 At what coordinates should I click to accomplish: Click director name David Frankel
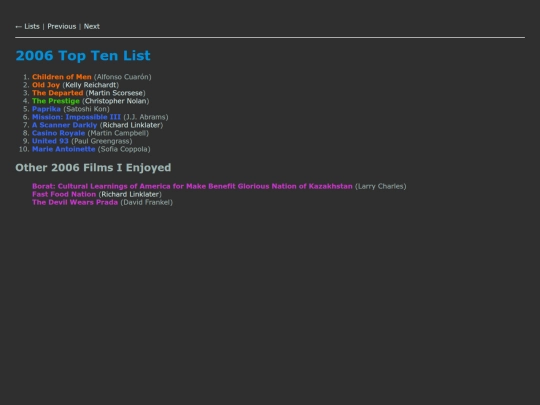click(x=147, y=202)
